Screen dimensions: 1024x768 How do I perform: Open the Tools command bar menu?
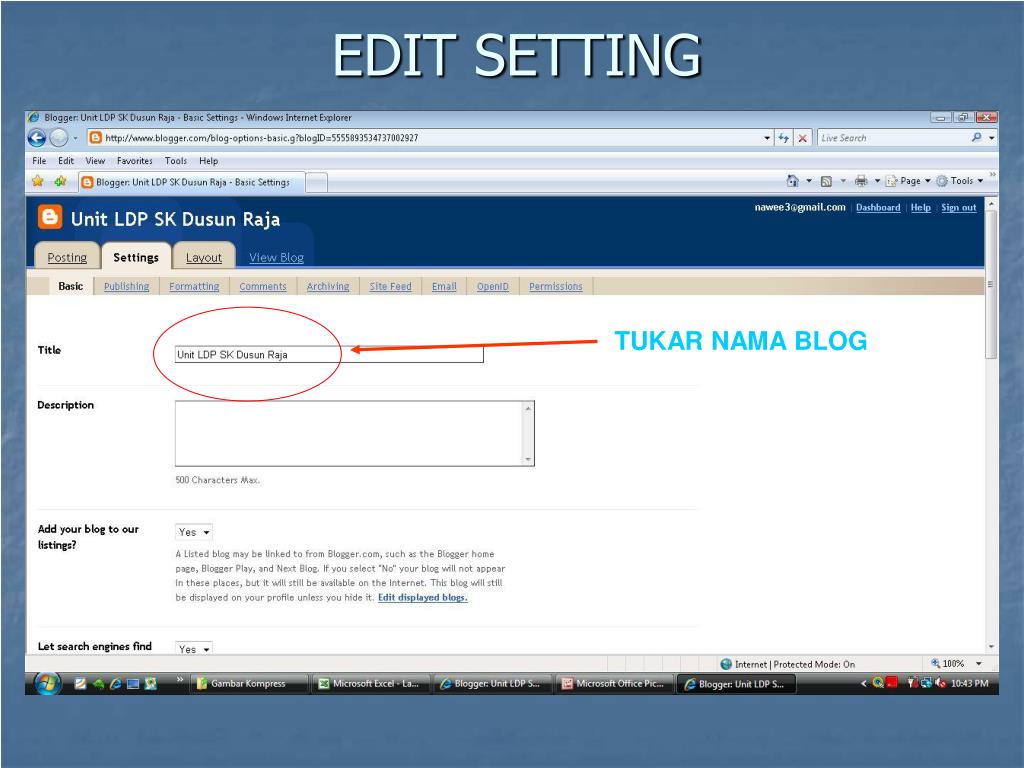click(x=959, y=181)
